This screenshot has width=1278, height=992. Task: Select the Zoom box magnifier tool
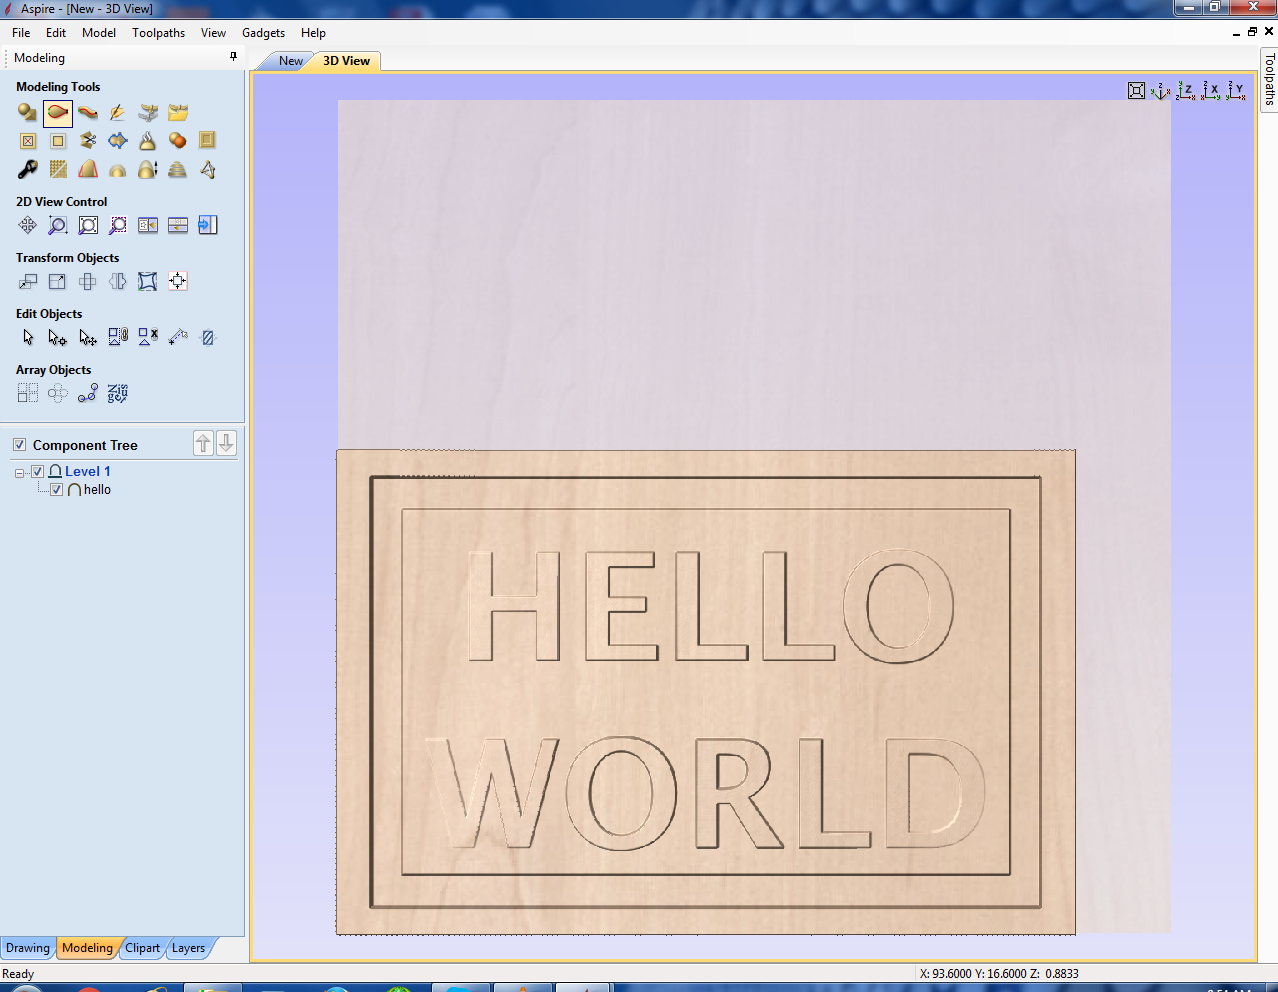pyautogui.click(x=58, y=225)
